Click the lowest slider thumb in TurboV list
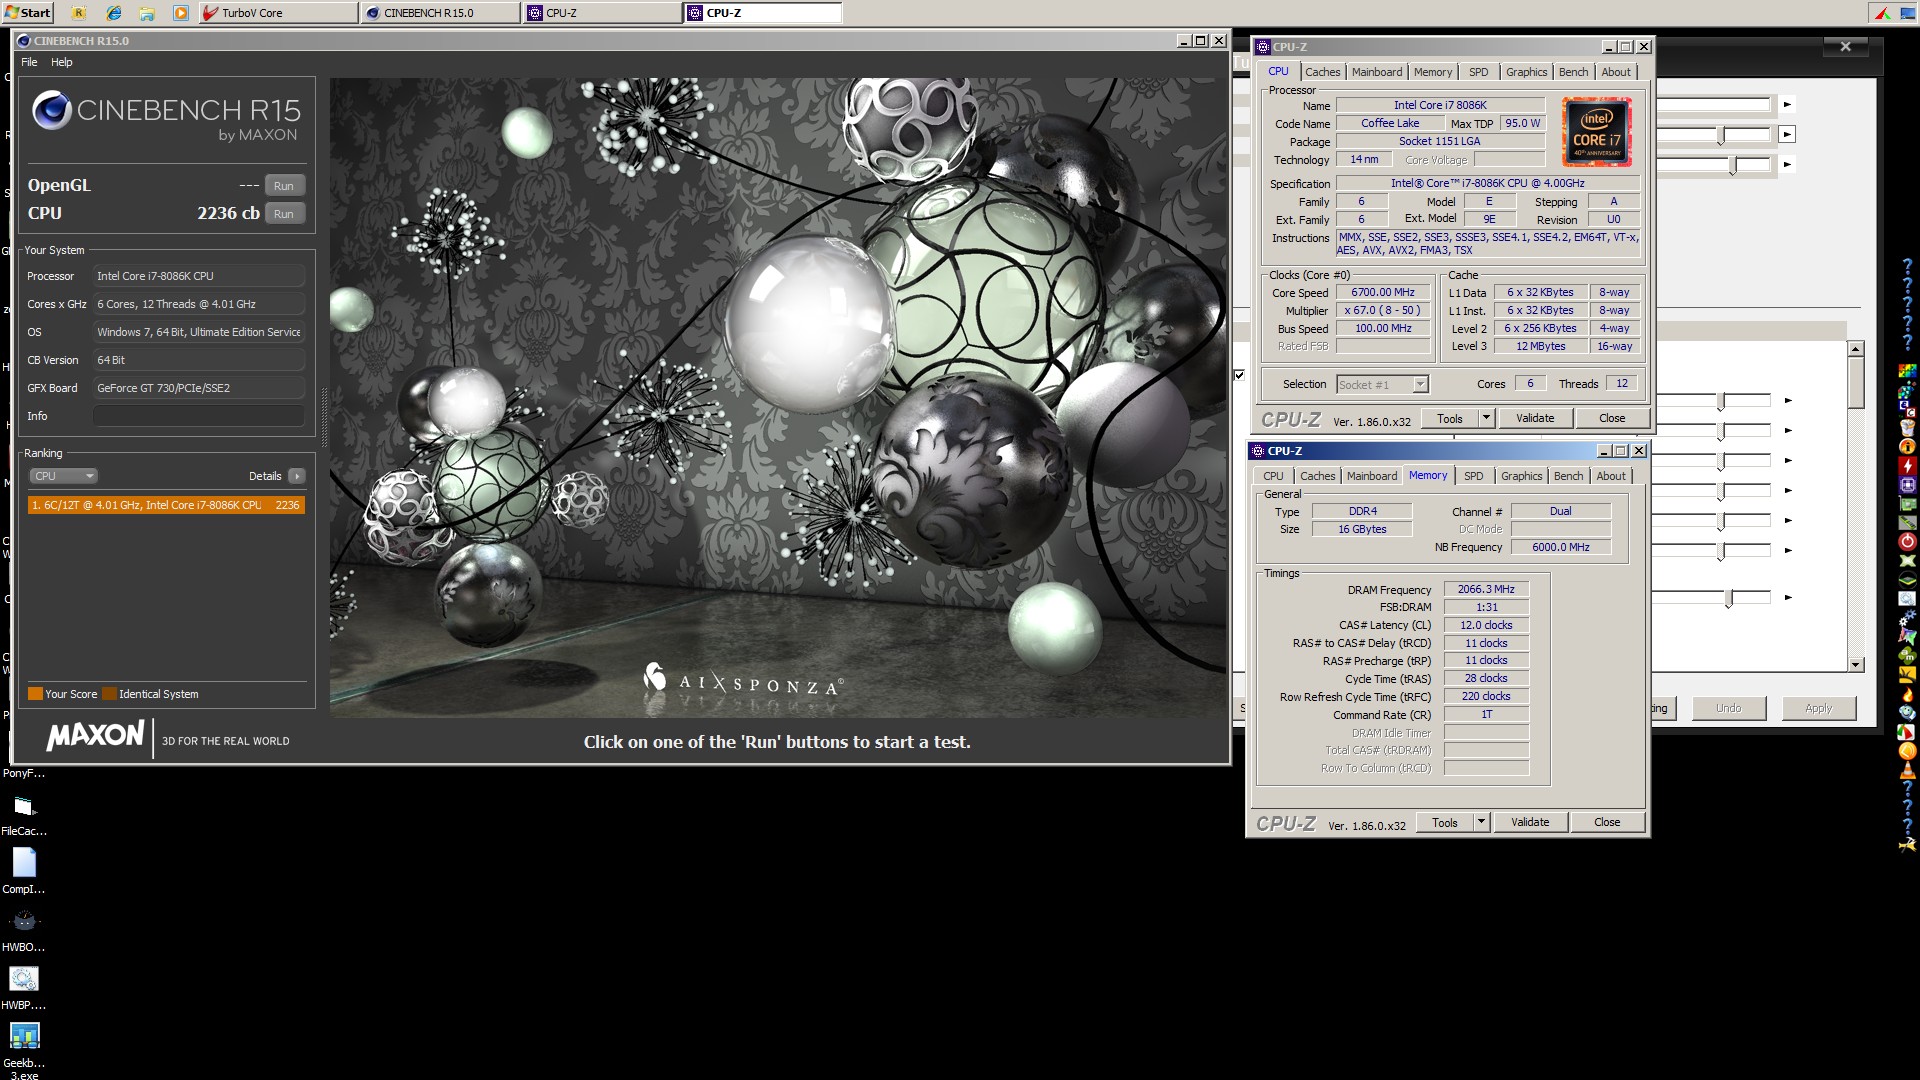Screen dimensions: 1920x1080 coord(1729,598)
